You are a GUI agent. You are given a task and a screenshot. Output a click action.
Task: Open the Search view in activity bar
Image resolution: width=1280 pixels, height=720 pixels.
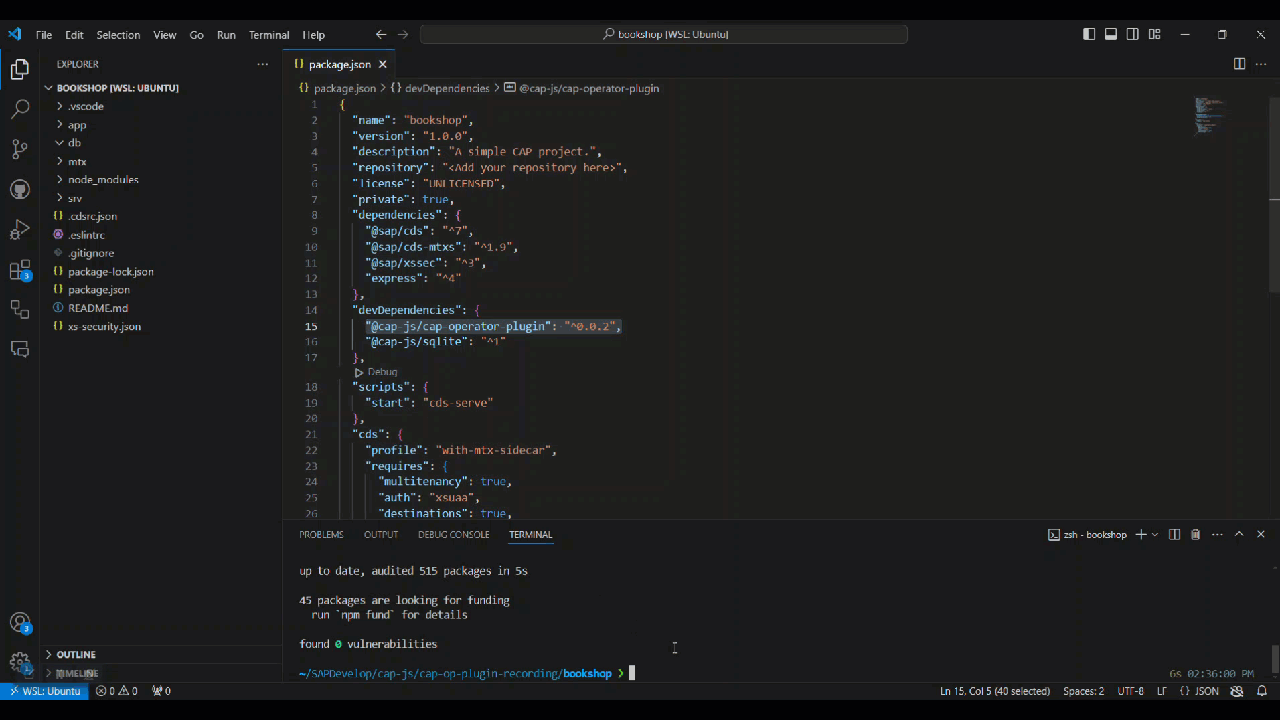[x=19, y=109]
